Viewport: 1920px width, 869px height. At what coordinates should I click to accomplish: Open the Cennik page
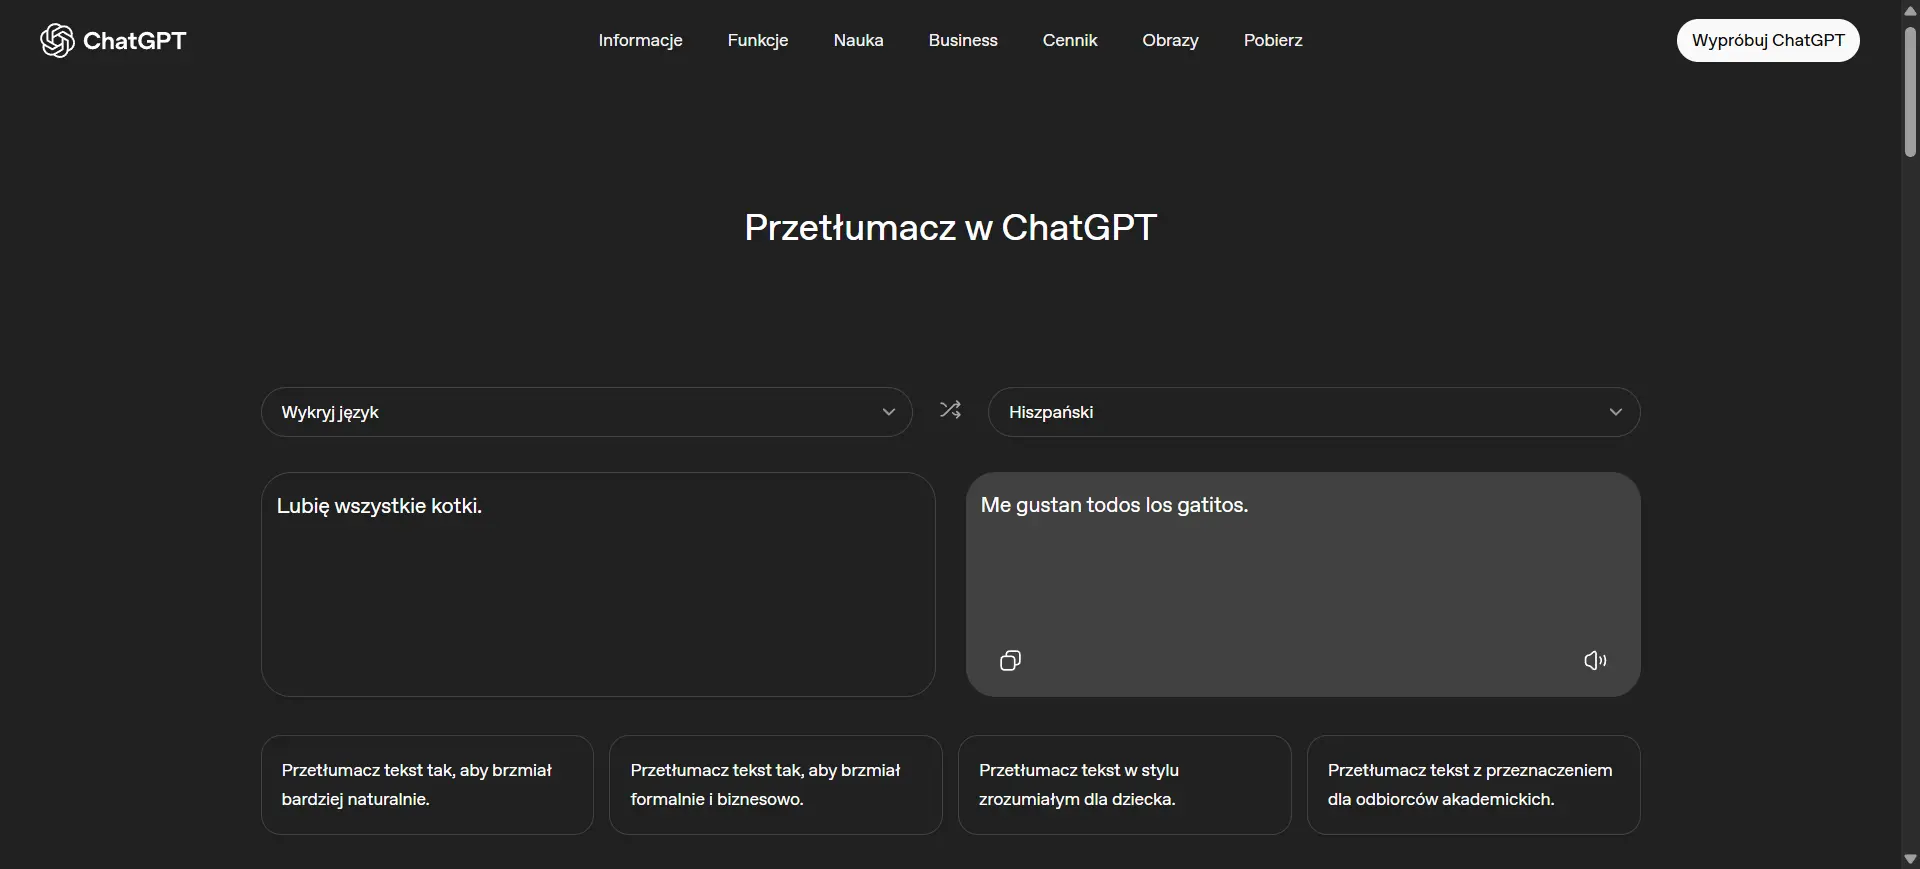pos(1070,40)
